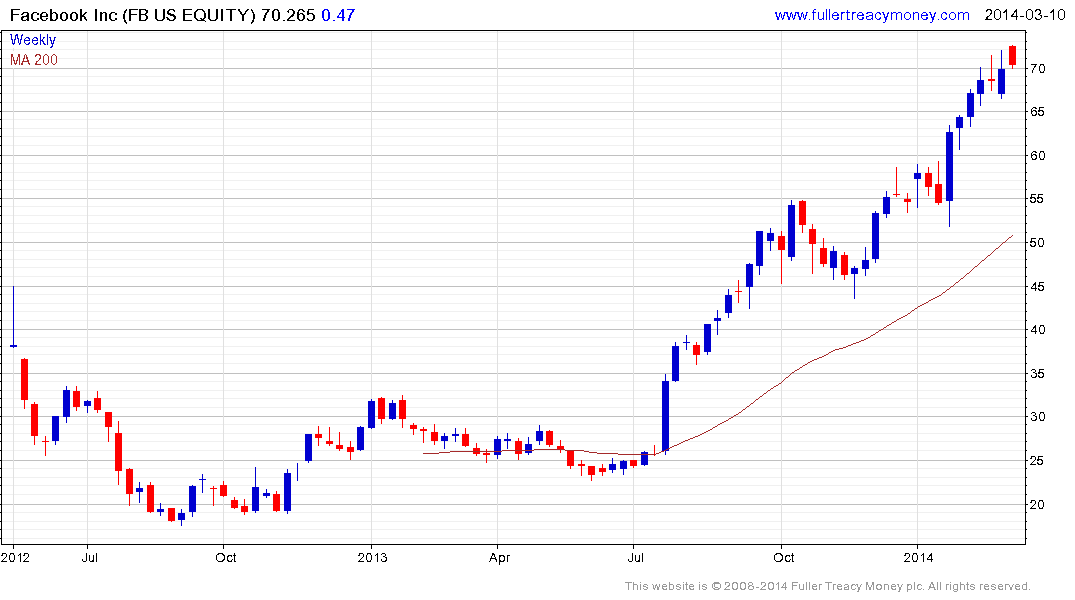This screenshot has height=600, width=1075.
Task: Click the 'MA 200' legend label
Action: [x=34, y=60]
